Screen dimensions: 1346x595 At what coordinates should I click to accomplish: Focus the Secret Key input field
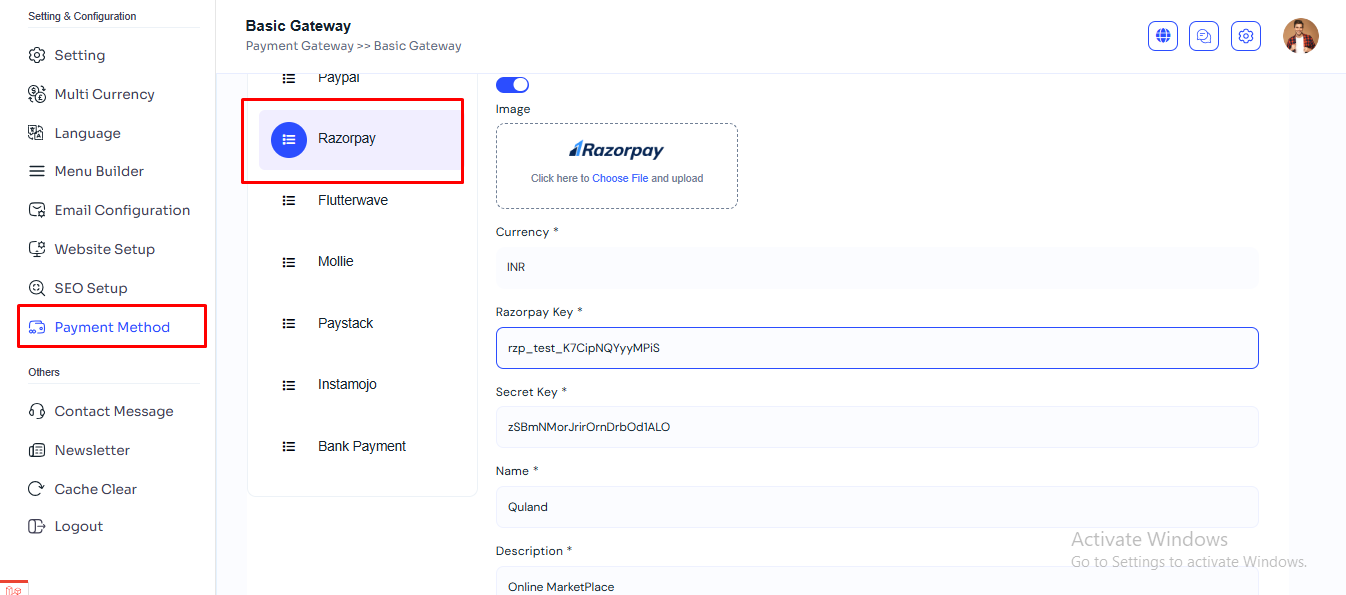point(876,427)
